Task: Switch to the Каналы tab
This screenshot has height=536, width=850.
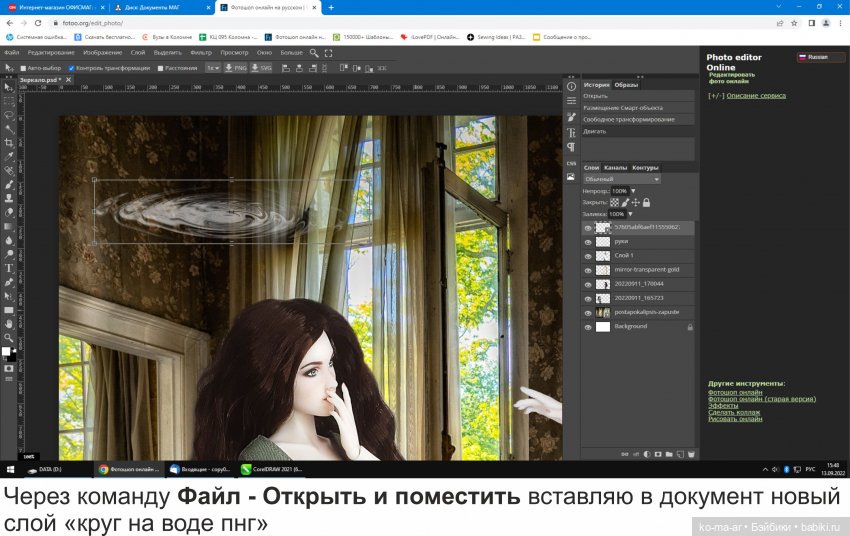Action: [615, 168]
